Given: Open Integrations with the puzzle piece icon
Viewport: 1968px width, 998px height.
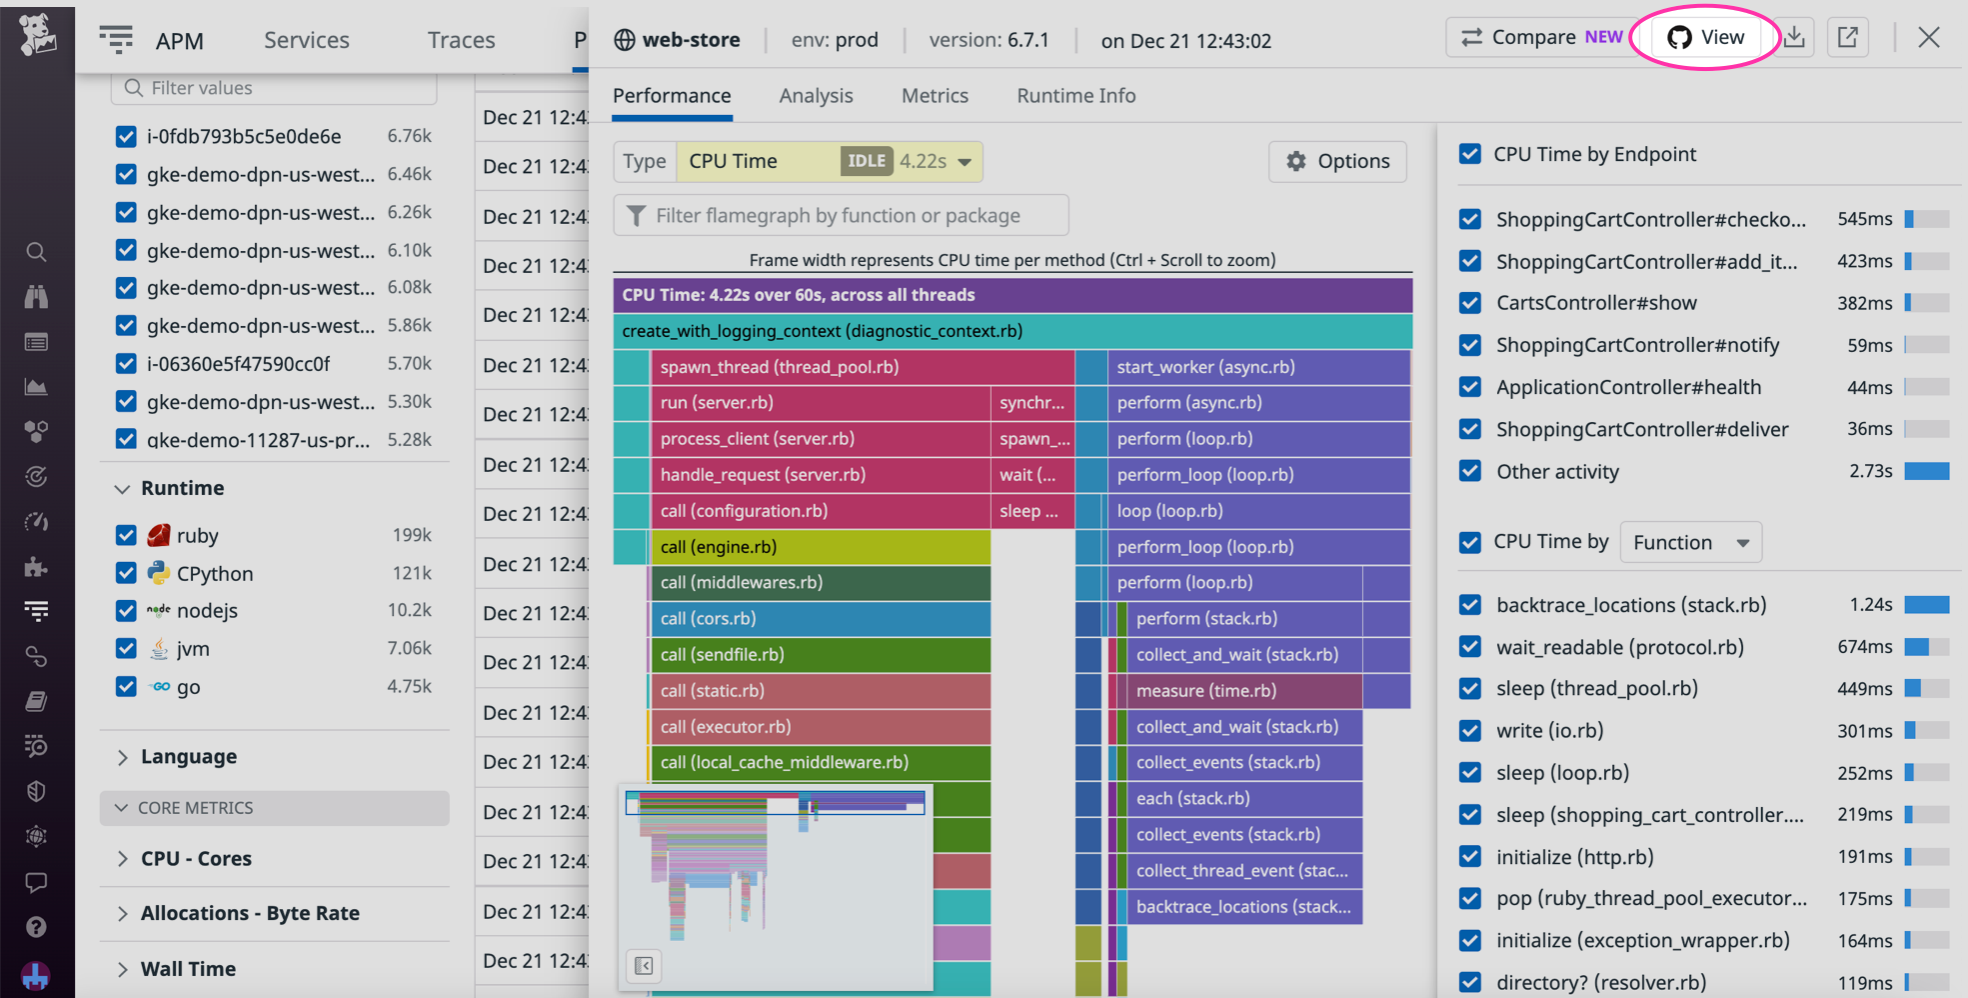Looking at the screenshot, I should pos(37,566).
